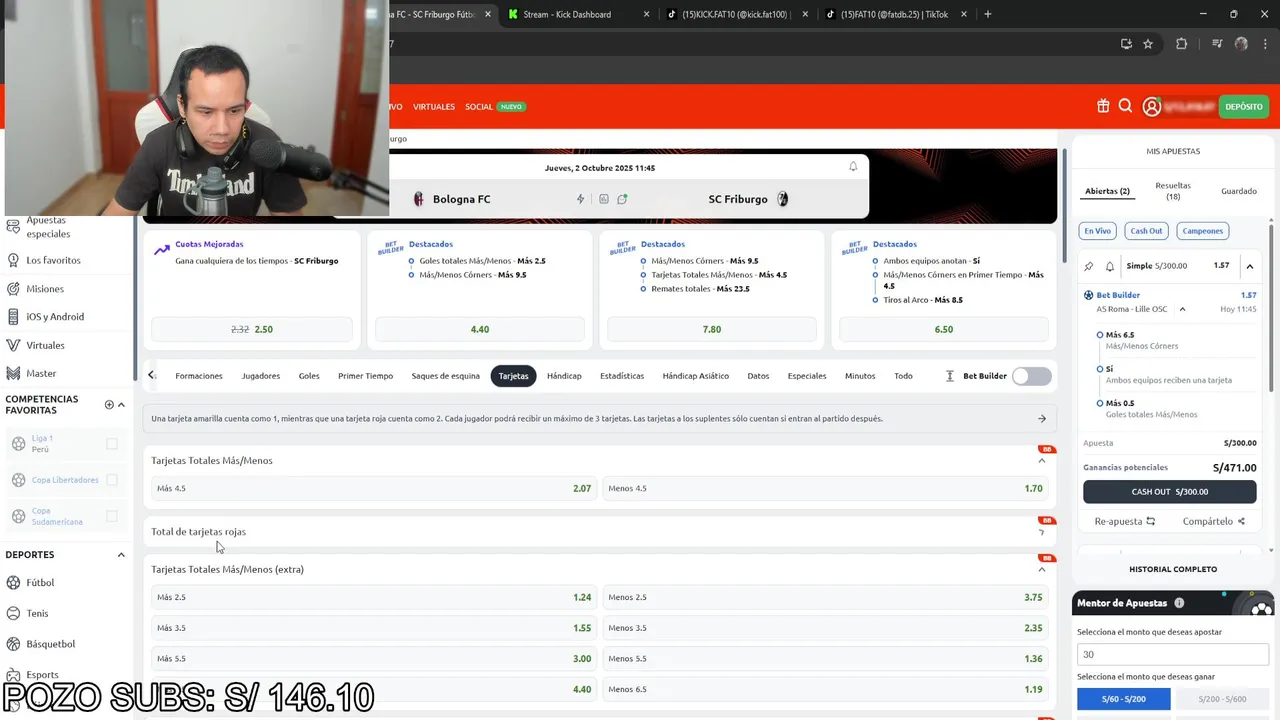
Task: Switch to Saques de esquina tab
Action: 446,376
